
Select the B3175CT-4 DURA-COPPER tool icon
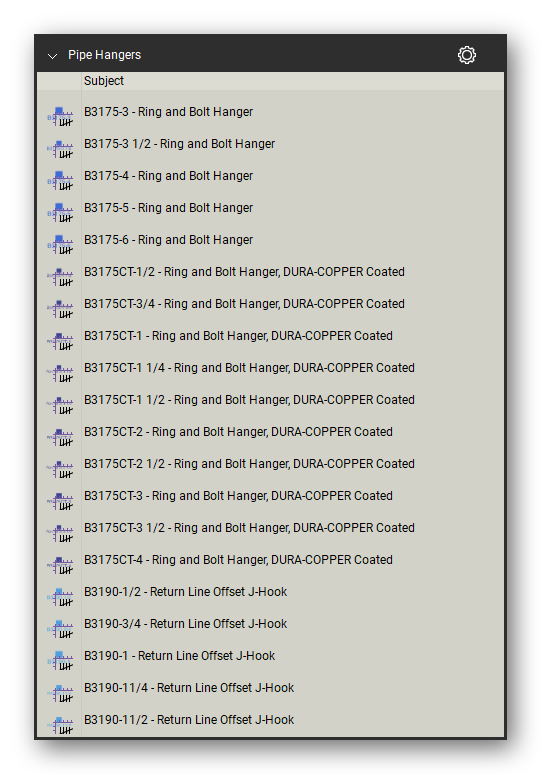pyautogui.click(x=60, y=565)
